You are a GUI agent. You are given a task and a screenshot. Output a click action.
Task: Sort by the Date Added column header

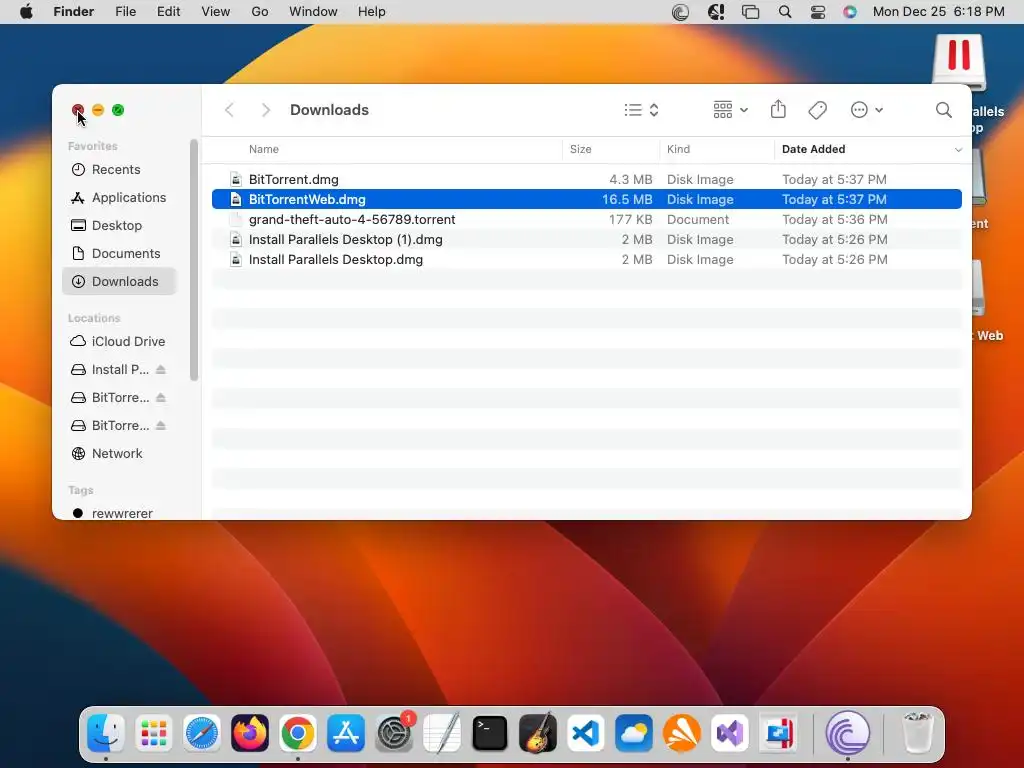point(814,150)
